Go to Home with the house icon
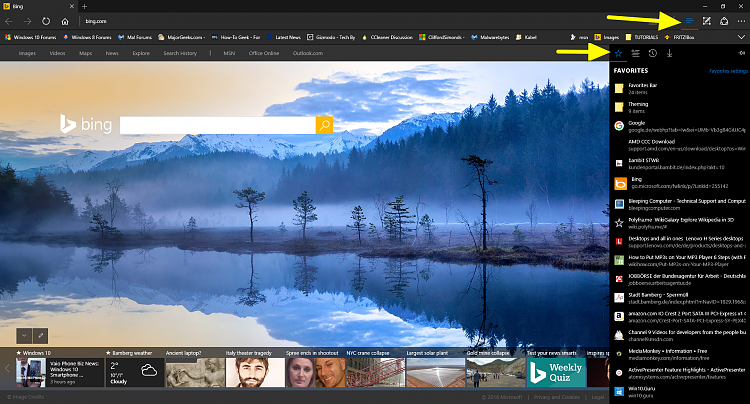 (65, 21)
